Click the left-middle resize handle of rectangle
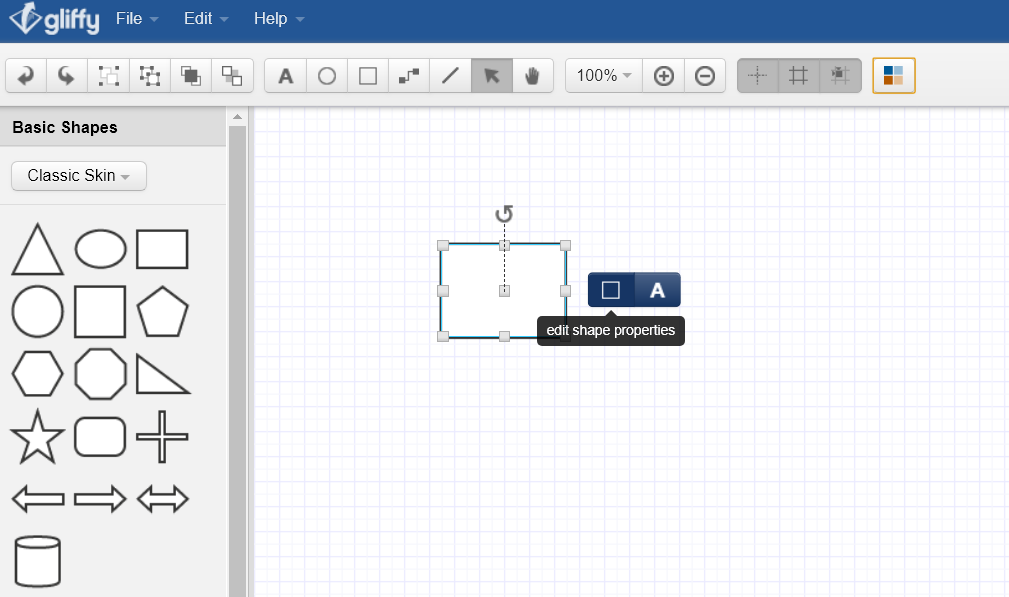The width and height of the screenshot is (1009, 597). [443, 291]
